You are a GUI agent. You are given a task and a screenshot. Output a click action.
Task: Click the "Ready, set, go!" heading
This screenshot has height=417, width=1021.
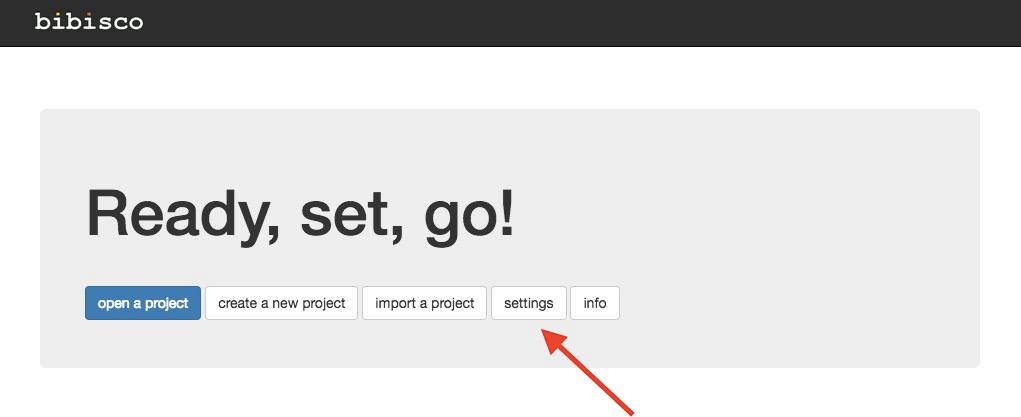click(x=300, y=215)
